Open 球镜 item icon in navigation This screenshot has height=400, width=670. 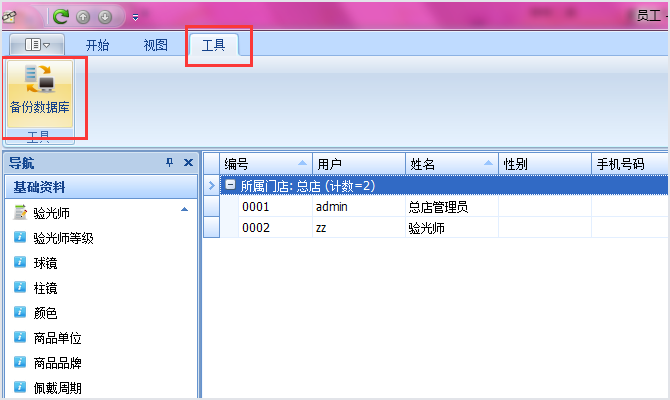(20, 262)
